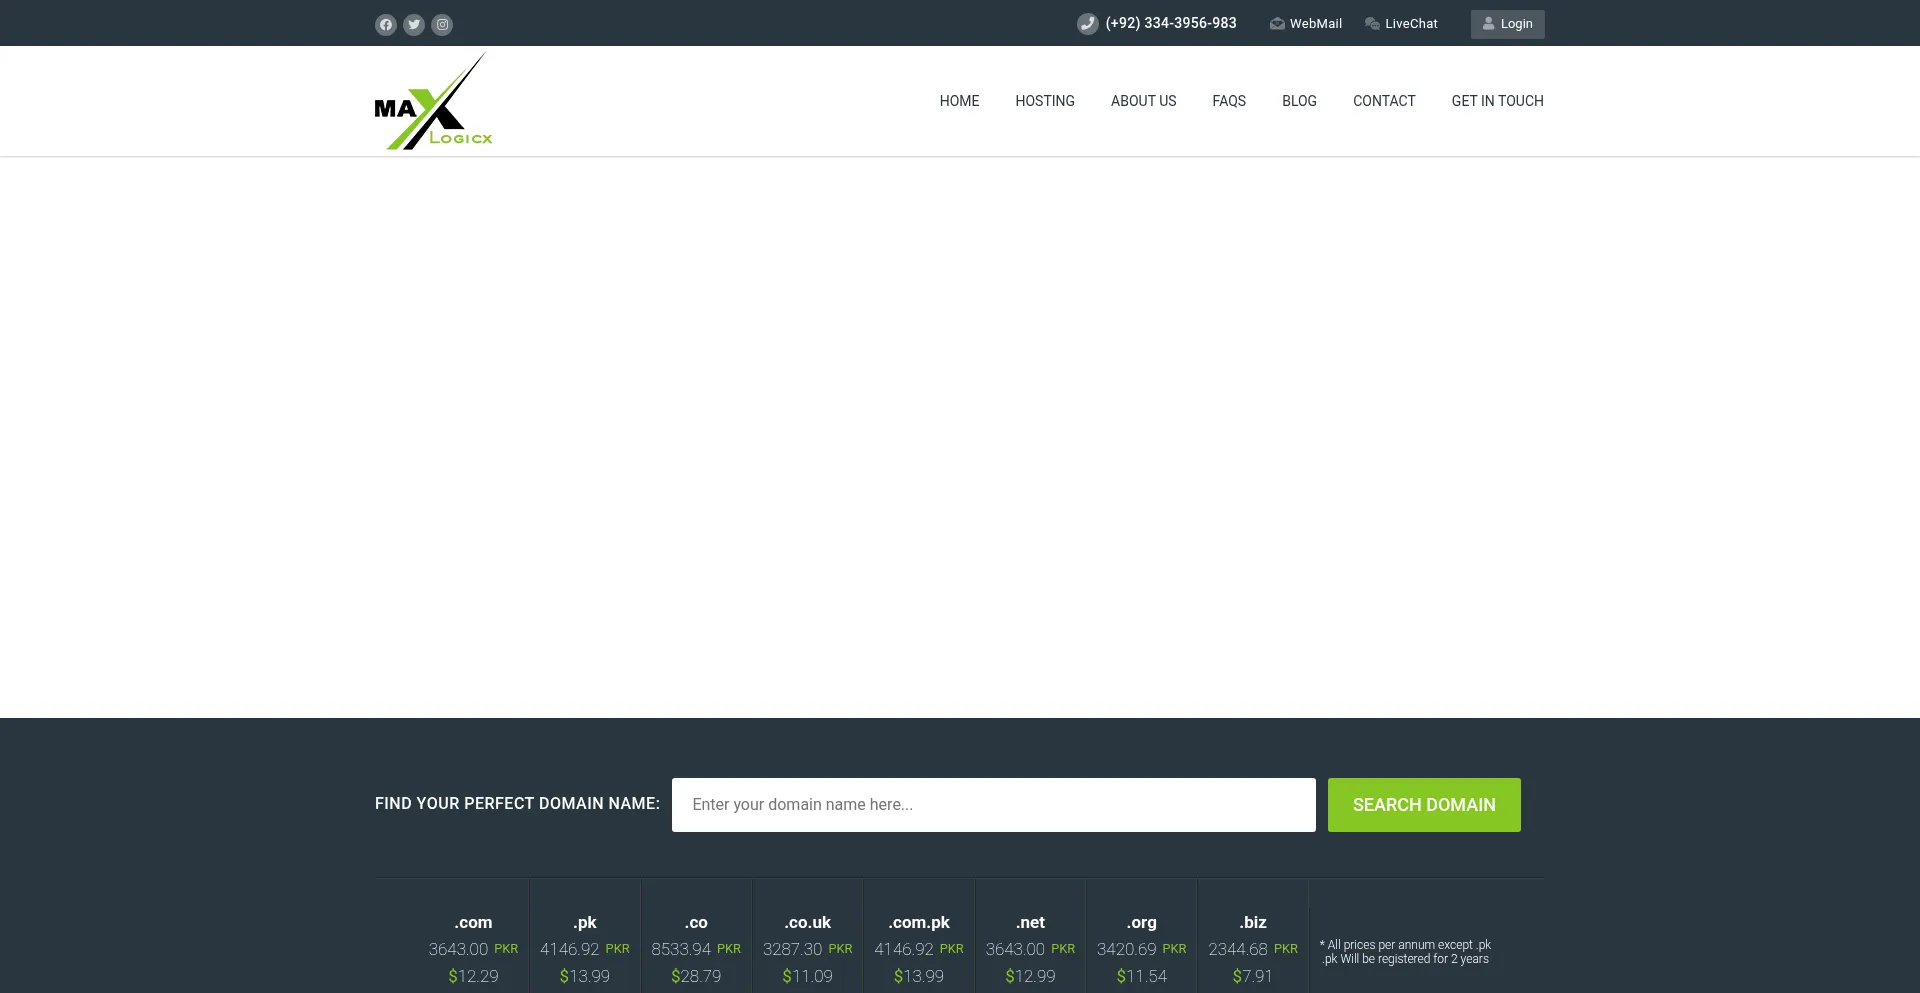
Task: Expand the FAQS section
Action: pos(1229,101)
